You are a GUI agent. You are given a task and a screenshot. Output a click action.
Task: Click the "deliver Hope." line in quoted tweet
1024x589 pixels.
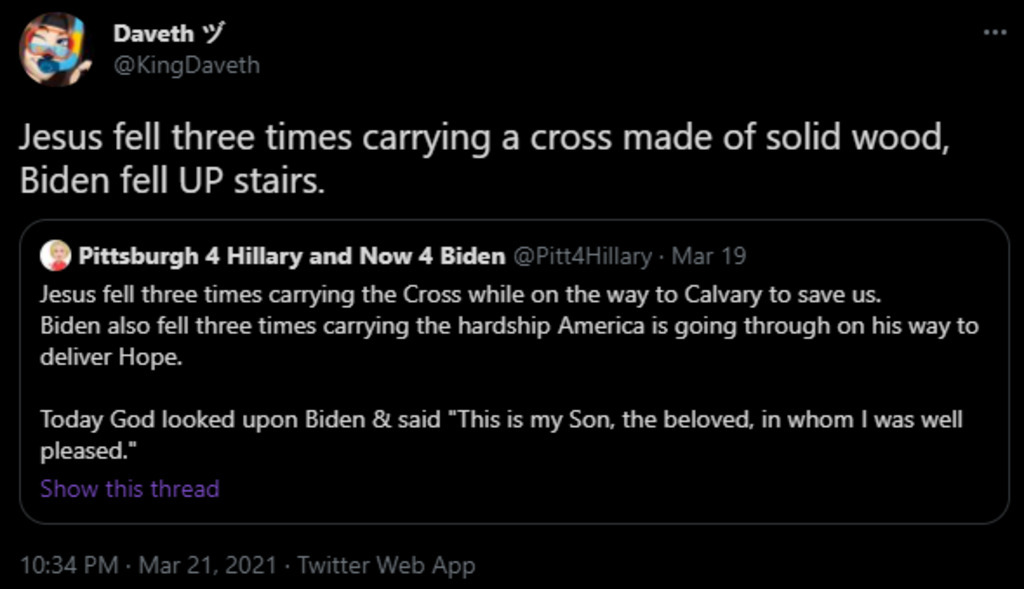[x=111, y=357]
